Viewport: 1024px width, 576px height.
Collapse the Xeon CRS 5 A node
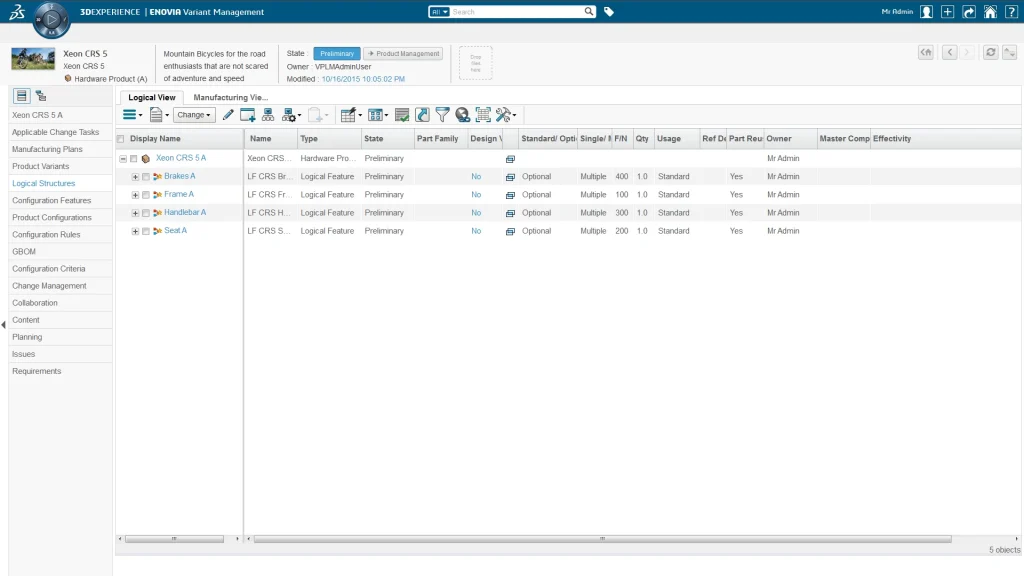tap(122, 158)
